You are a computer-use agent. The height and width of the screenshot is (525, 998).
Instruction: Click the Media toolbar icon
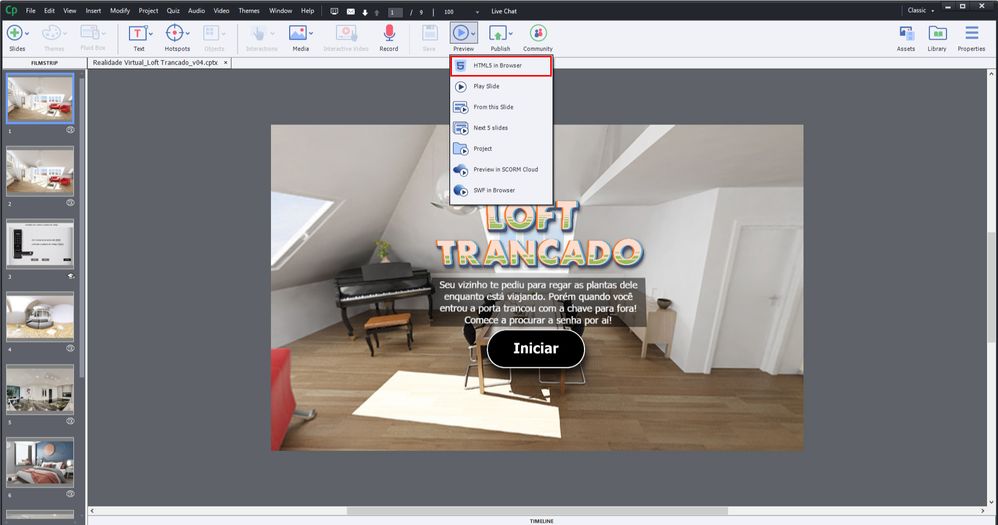pyautogui.click(x=299, y=34)
